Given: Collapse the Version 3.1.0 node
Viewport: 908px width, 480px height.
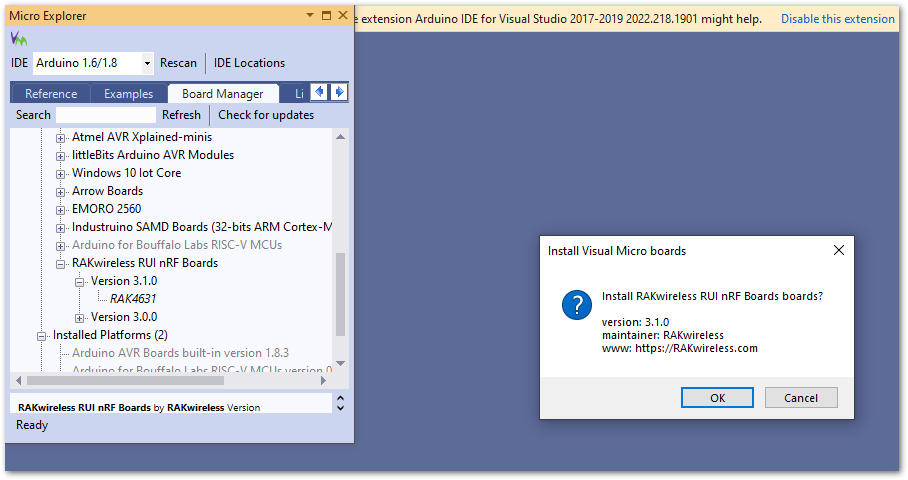Looking at the screenshot, I should (79, 281).
